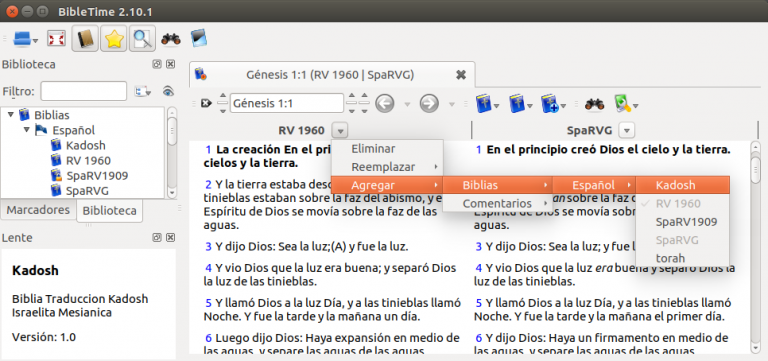Add Kadosh from the submenu
This screenshot has width=768, height=361.
682,185
